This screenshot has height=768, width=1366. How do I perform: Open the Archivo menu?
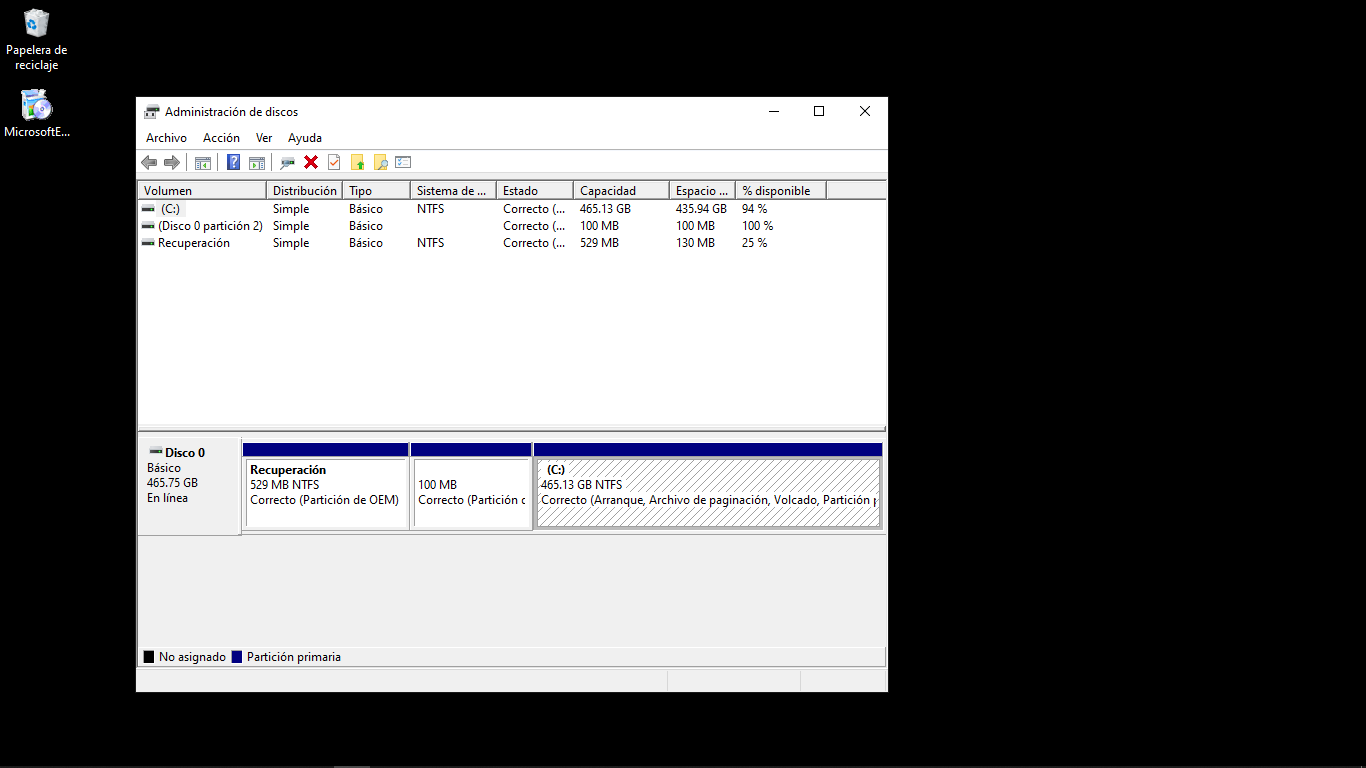click(x=166, y=138)
